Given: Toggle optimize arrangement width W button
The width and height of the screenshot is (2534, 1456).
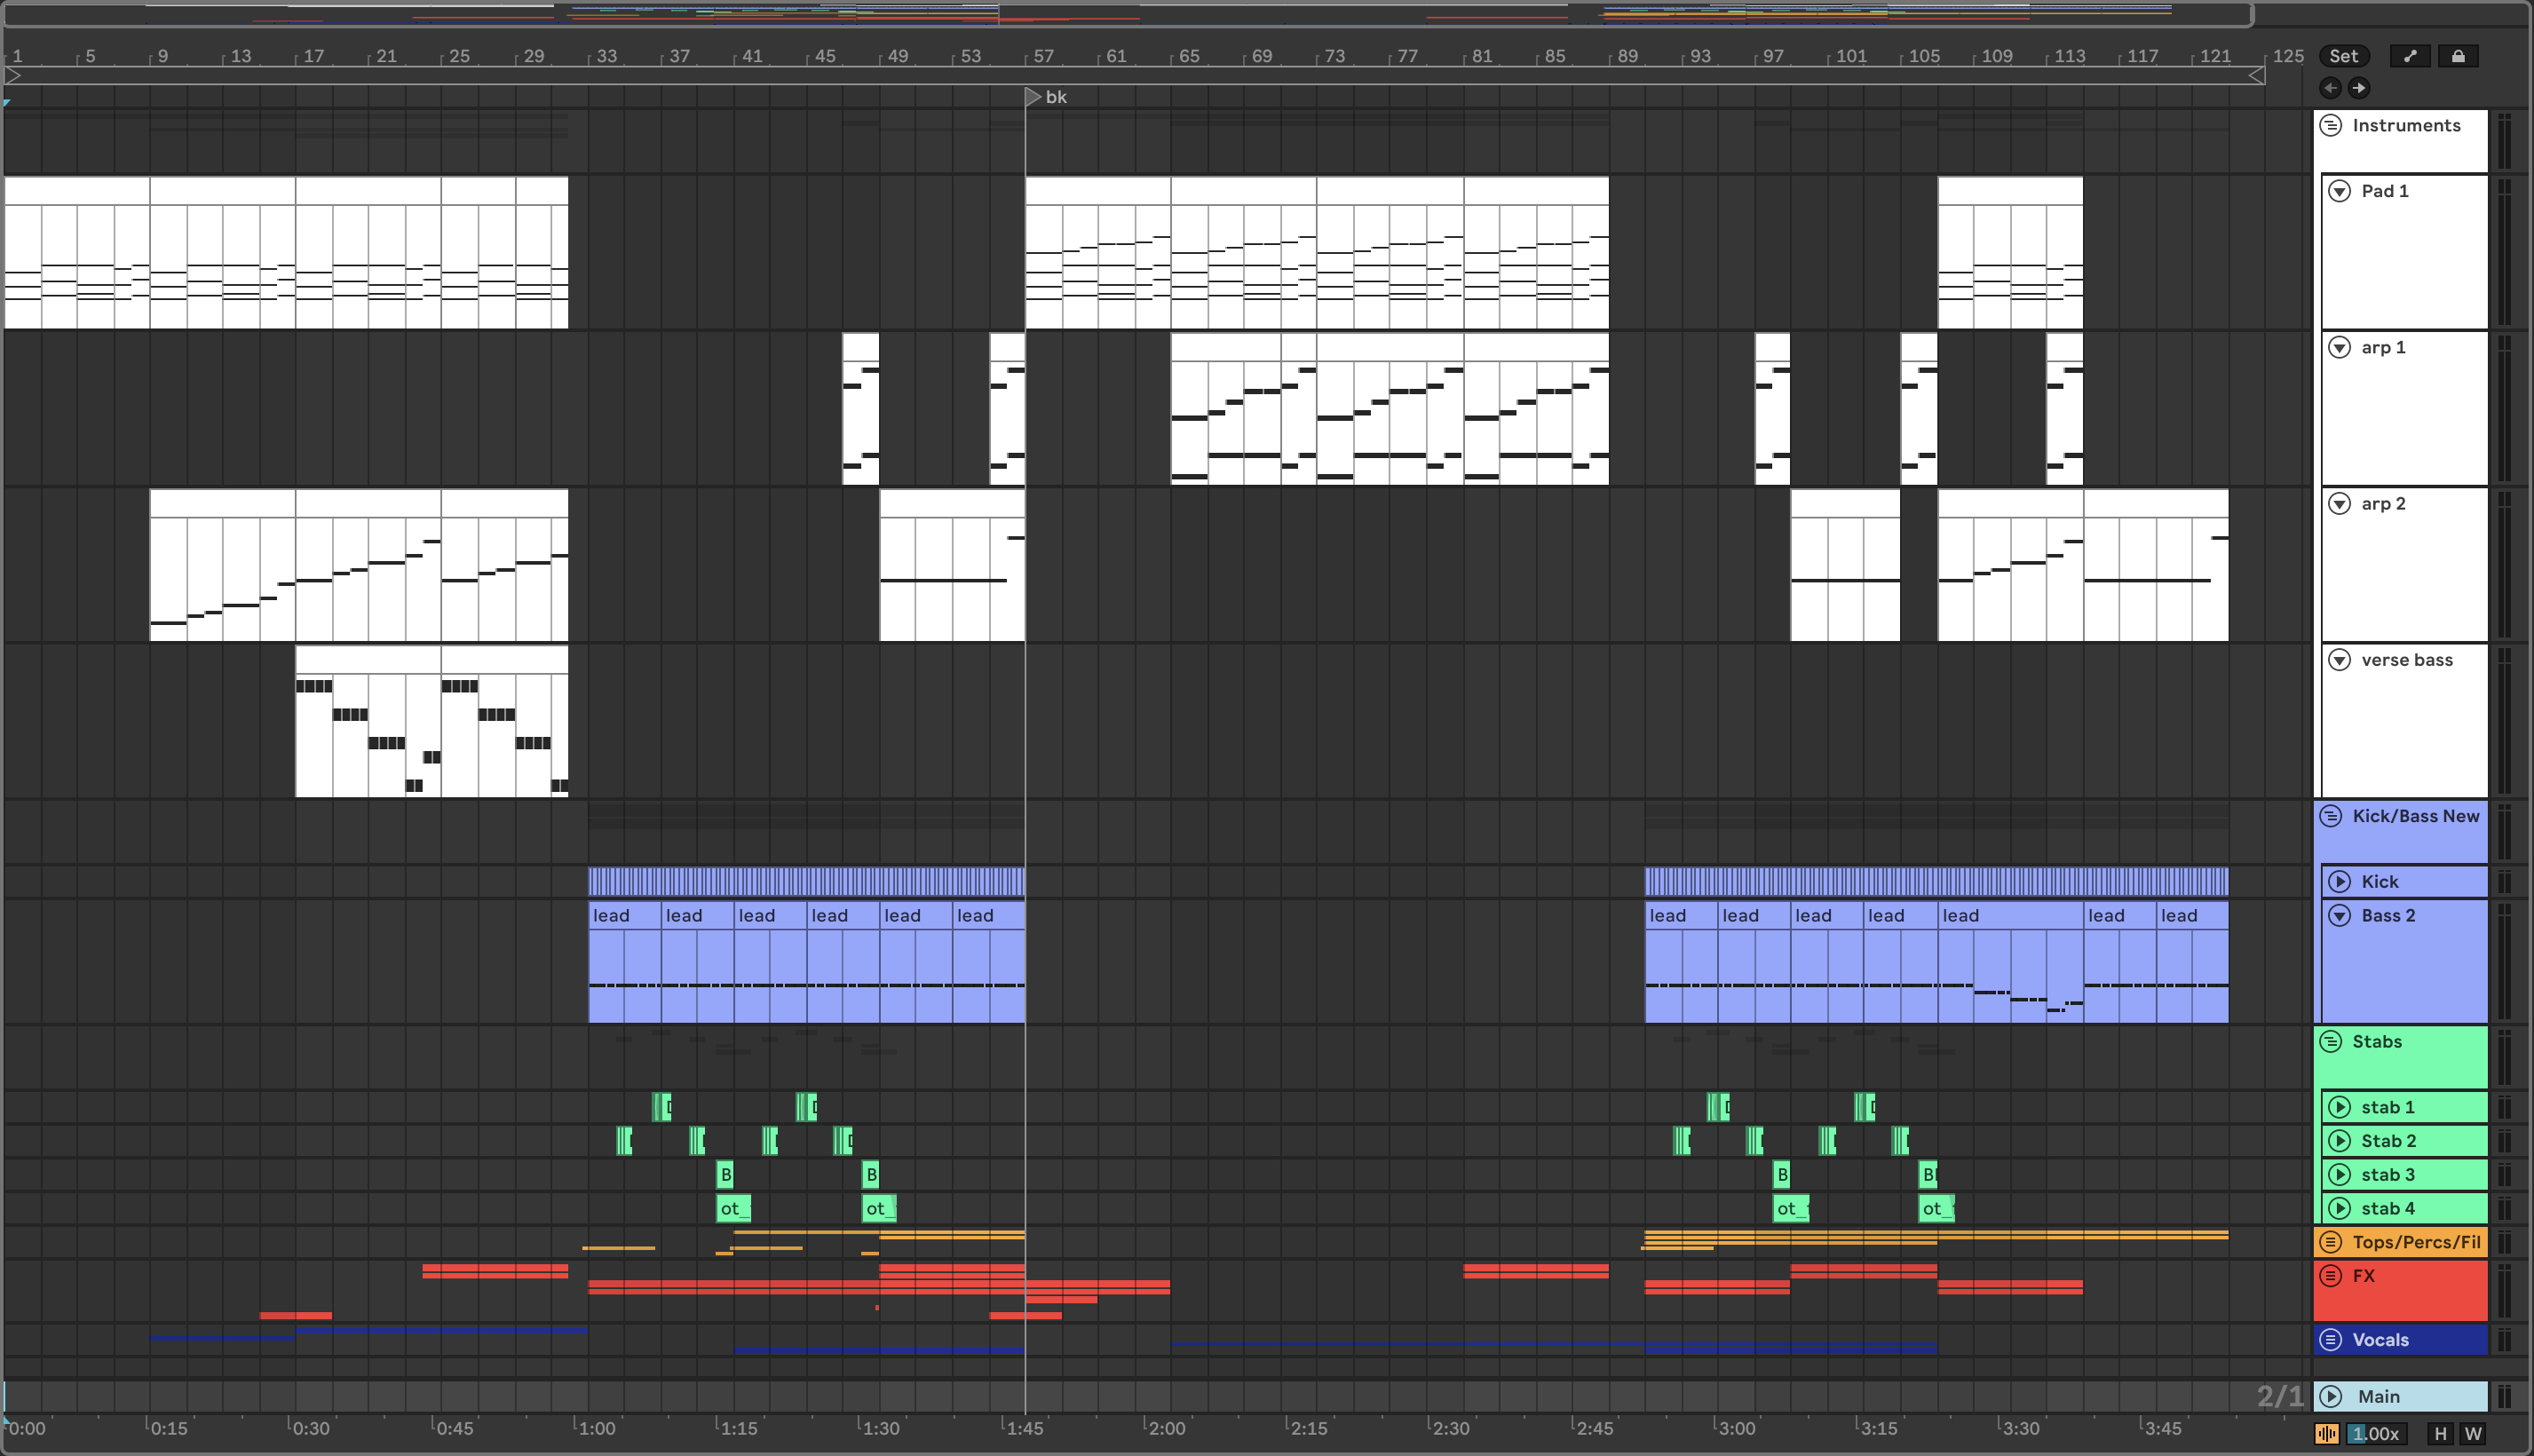Looking at the screenshot, I should tap(2473, 1433).
